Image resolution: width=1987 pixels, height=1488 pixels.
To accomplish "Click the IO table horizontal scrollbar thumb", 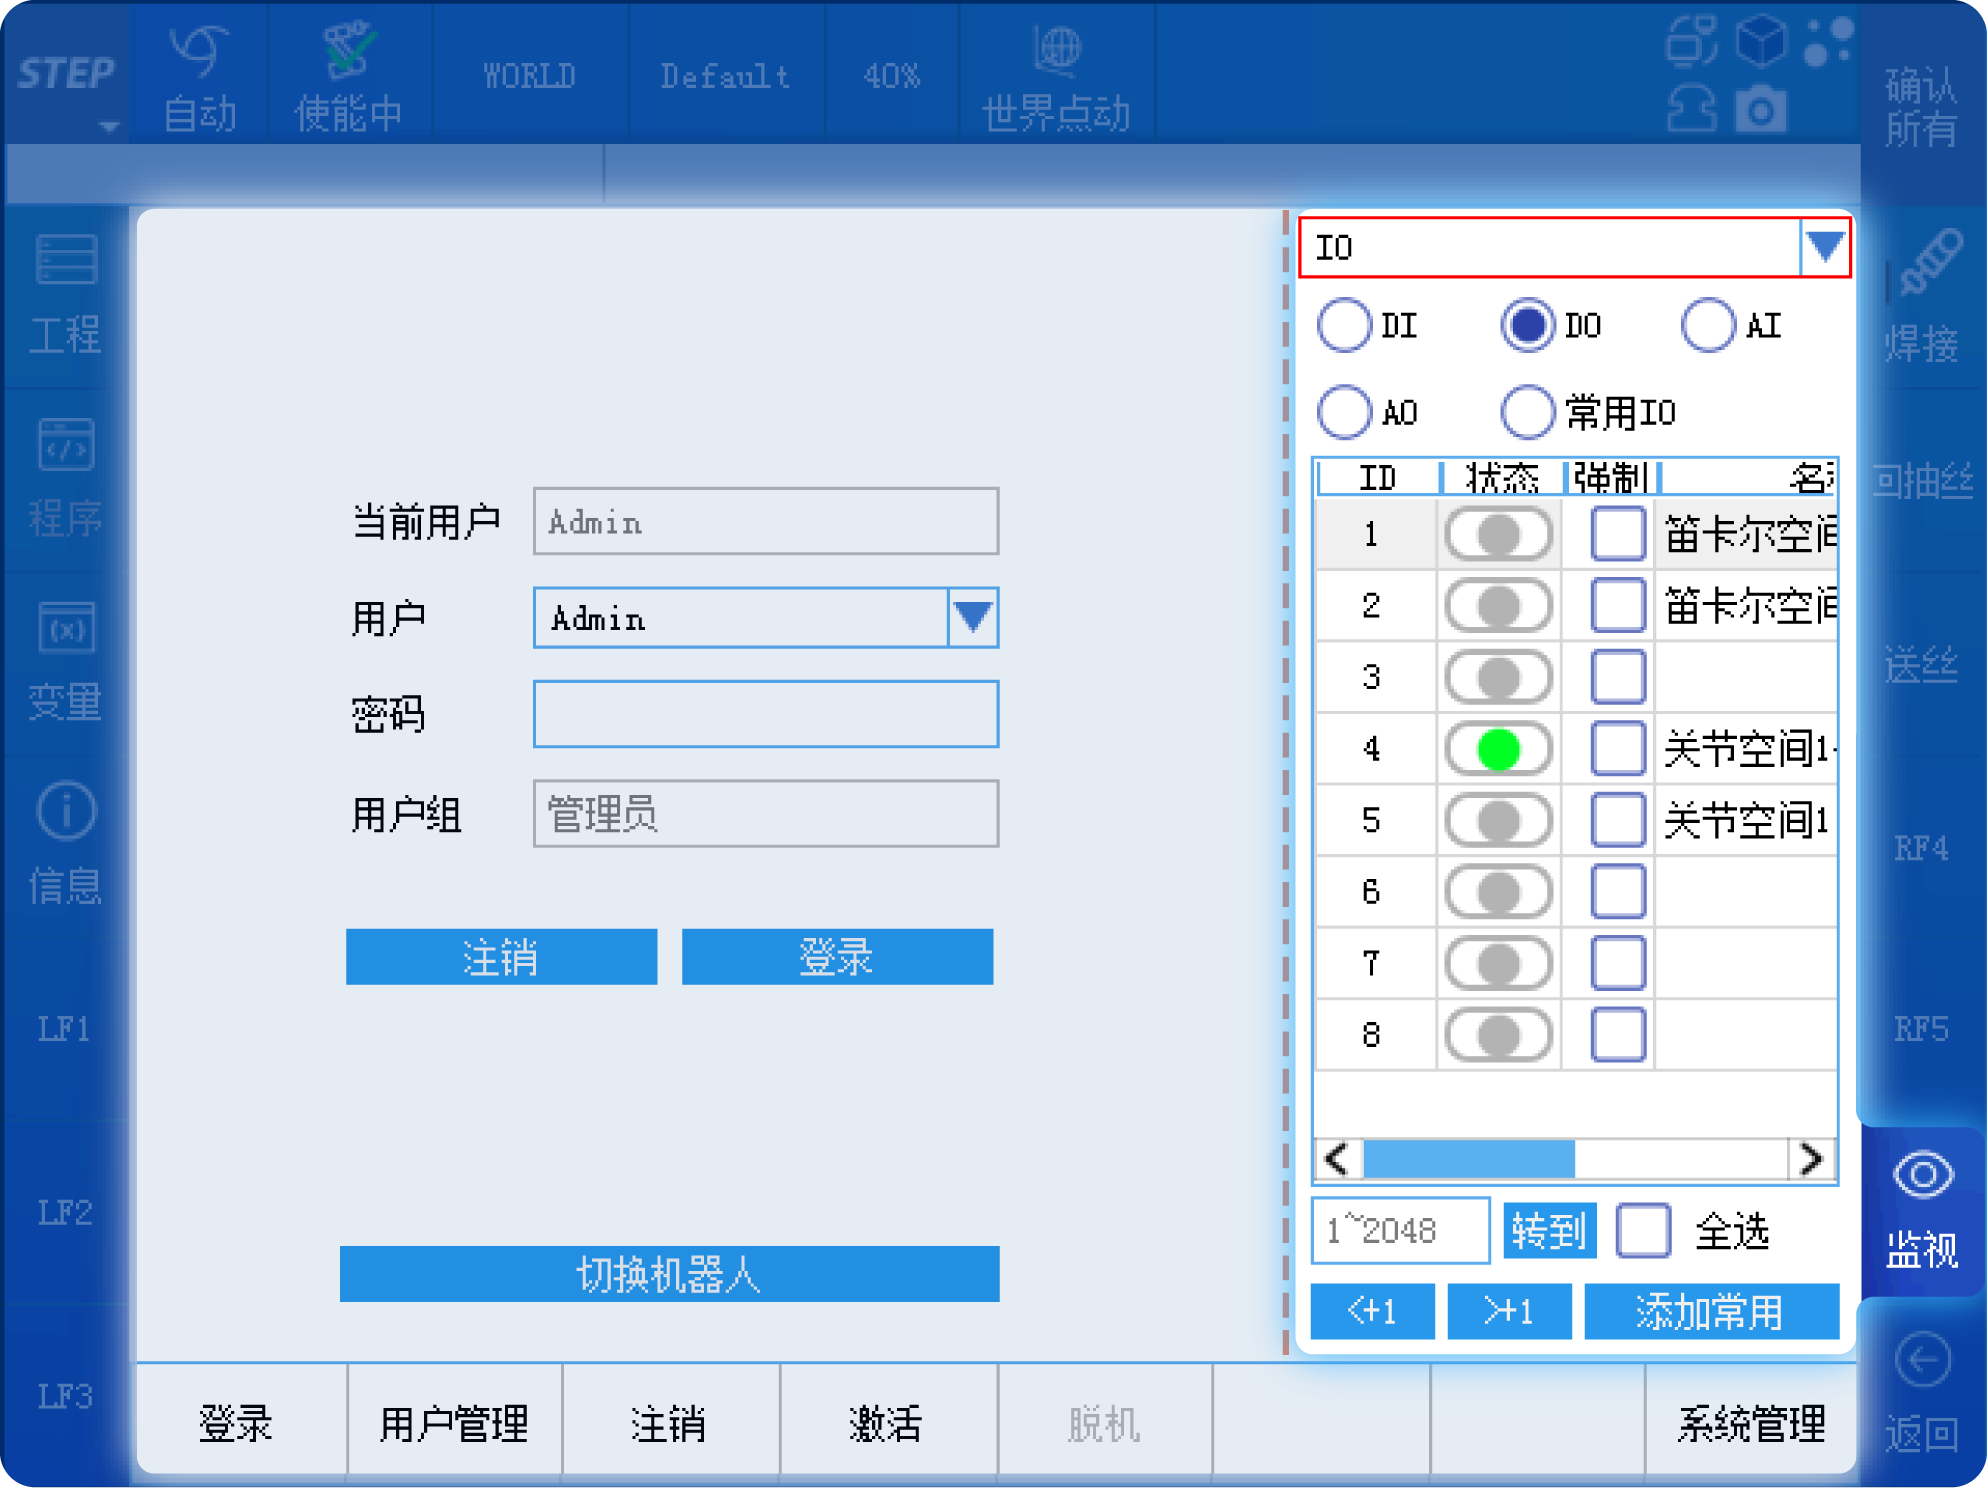I will (1469, 1159).
